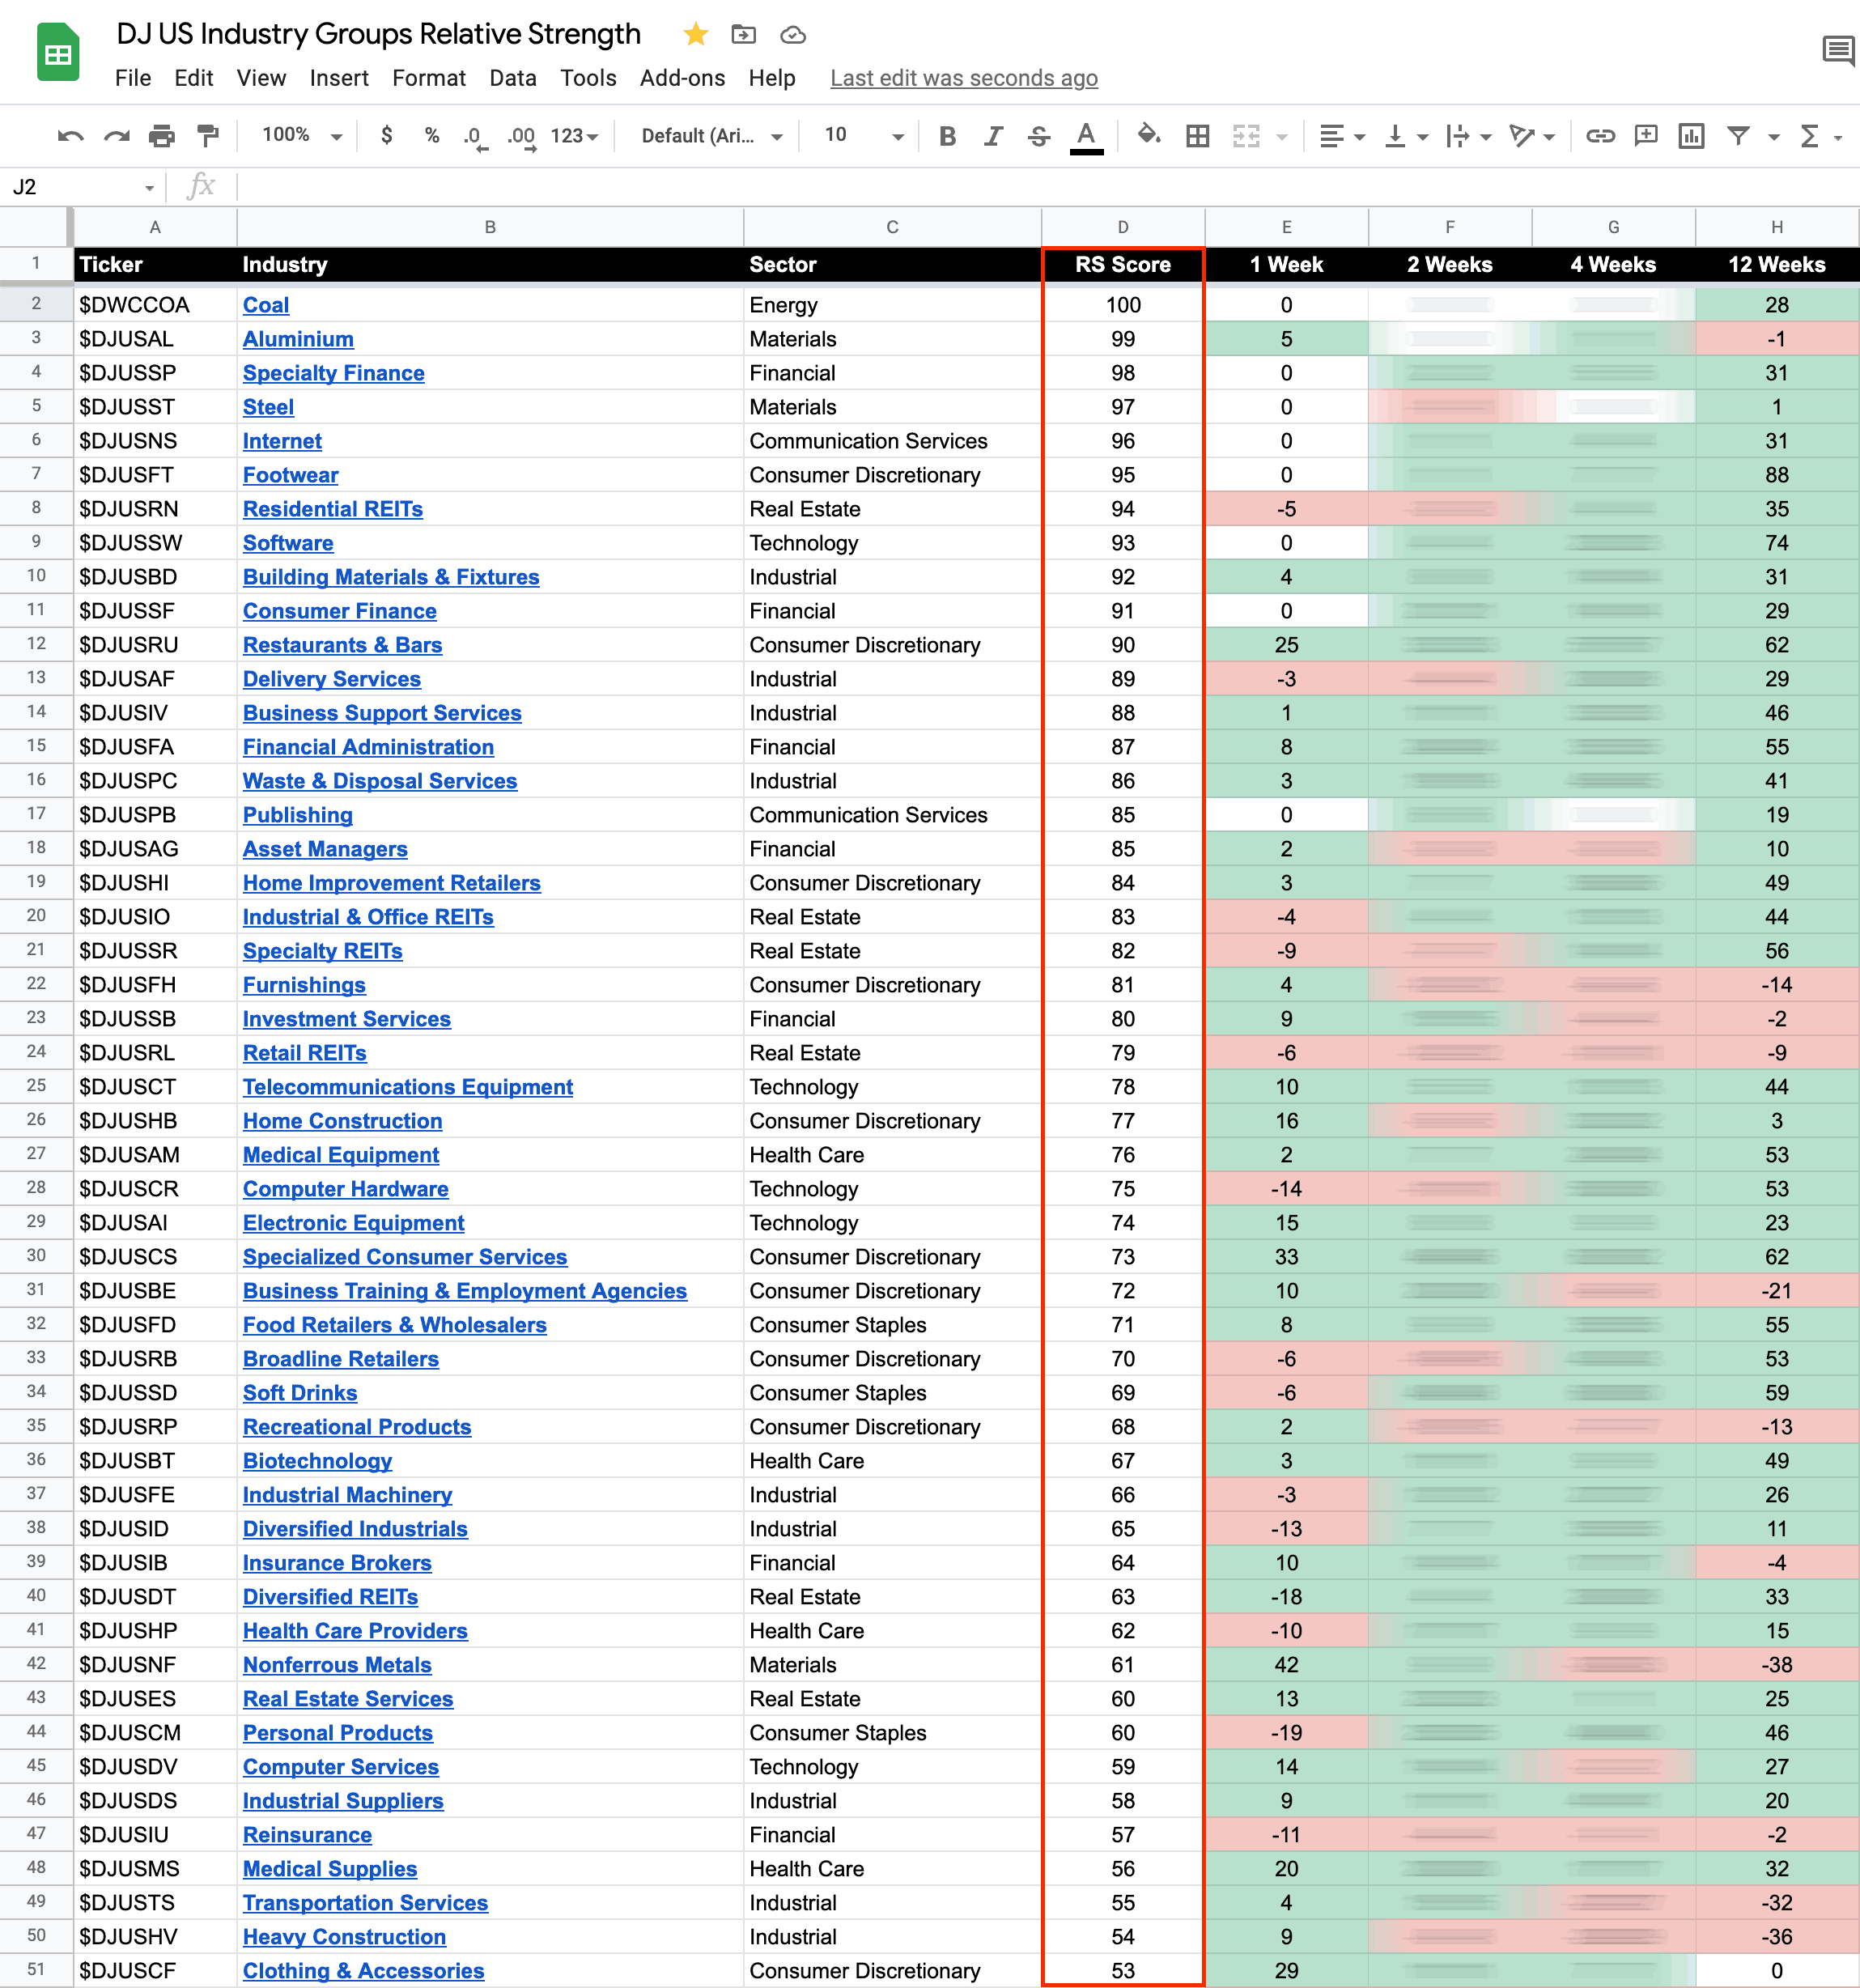The height and width of the screenshot is (1988, 1860).
Task: Select column D header
Action: click(1123, 227)
